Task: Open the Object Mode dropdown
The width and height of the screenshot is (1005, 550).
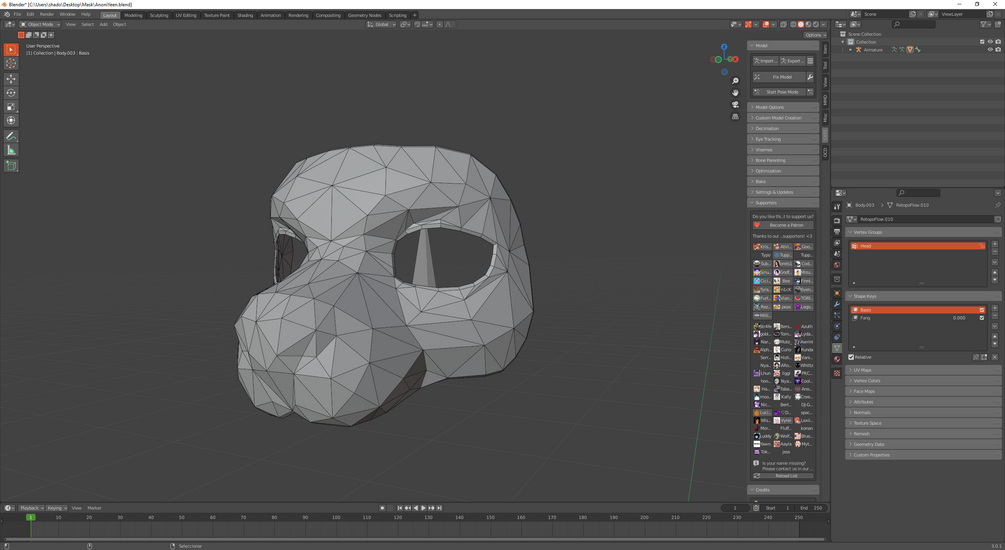Action: [x=41, y=24]
